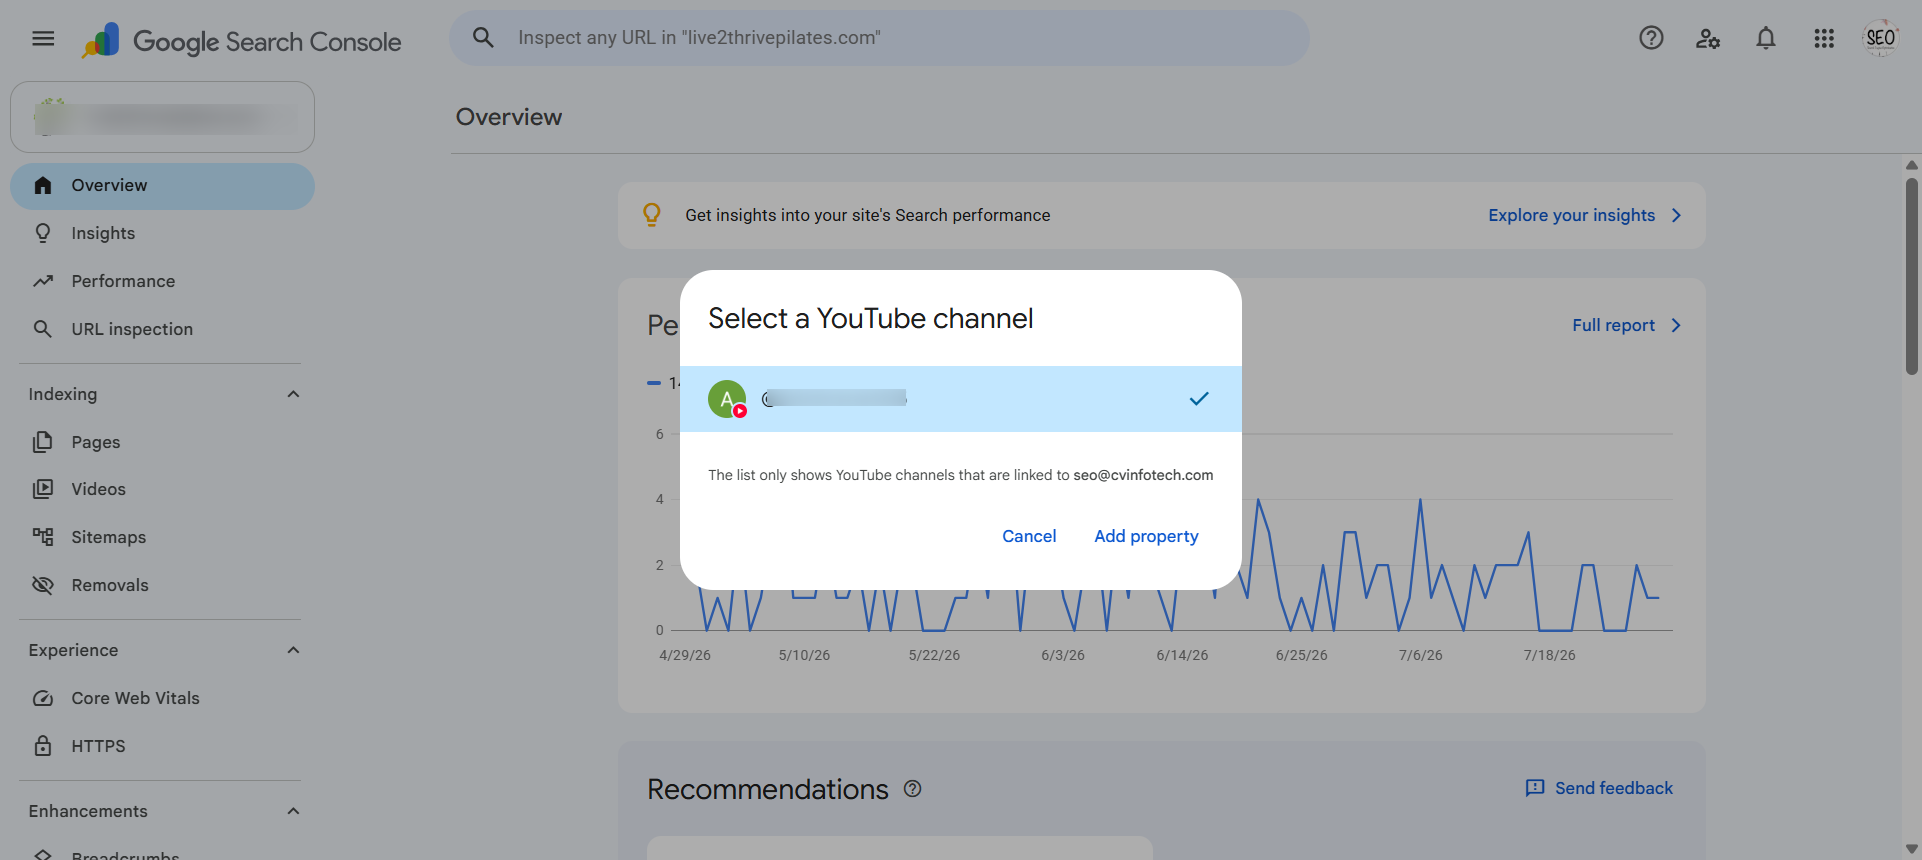This screenshot has height=860, width=1922.
Task: Open the hamburger main menu
Action: (x=43, y=38)
